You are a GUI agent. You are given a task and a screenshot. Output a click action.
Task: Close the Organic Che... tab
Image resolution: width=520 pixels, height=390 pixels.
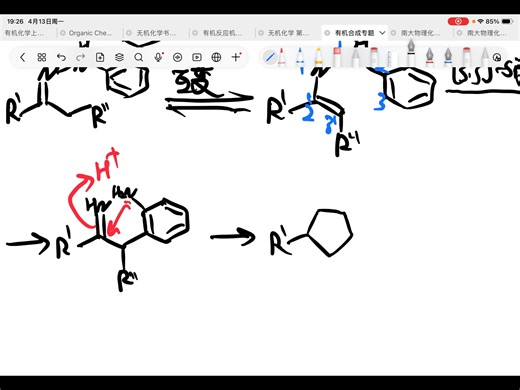click(x=62, y=33)
